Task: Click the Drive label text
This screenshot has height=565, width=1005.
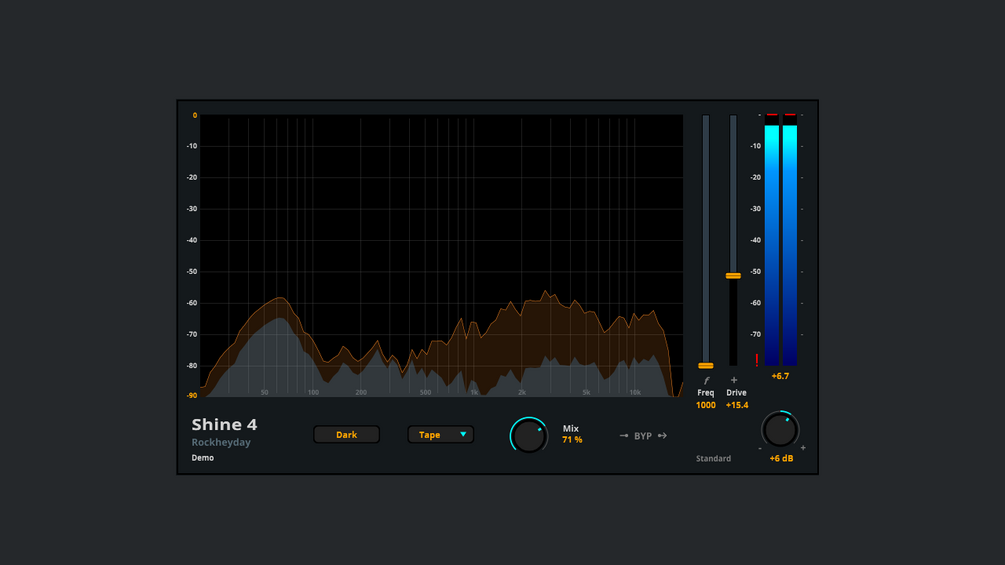Action: point(736,393)
